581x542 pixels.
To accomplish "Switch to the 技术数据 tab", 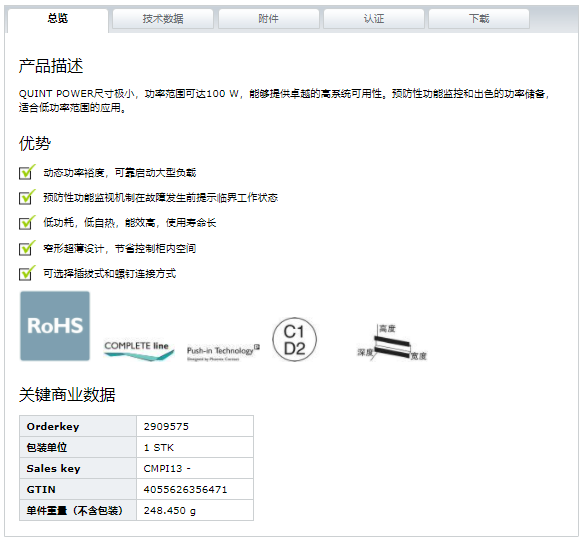I will (x=163, y=19).
